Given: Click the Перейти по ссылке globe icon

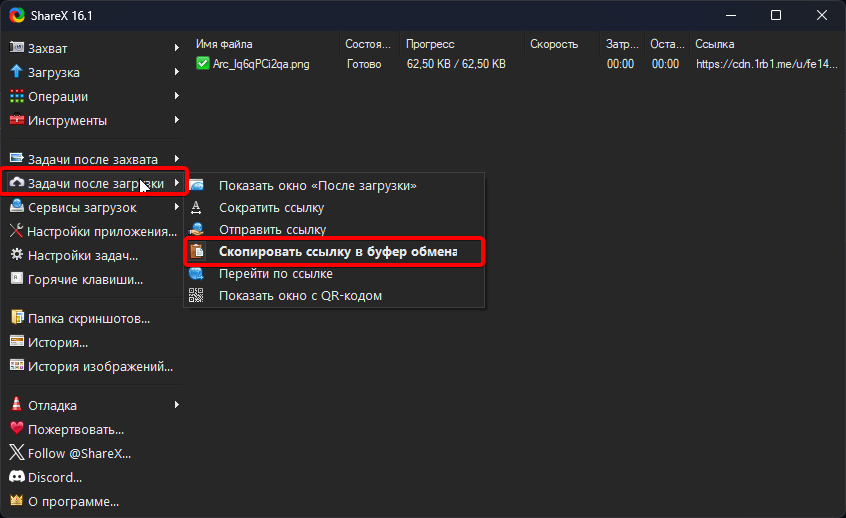Looking at the screenshot, I should coord(196,273).
